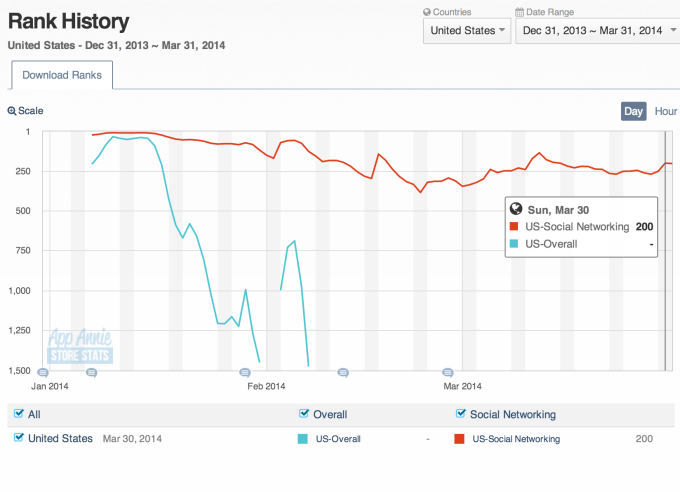The width and height of the screenshot is (680, 492).
Task: Click the globe icon beside Countries
Action: 427,12
